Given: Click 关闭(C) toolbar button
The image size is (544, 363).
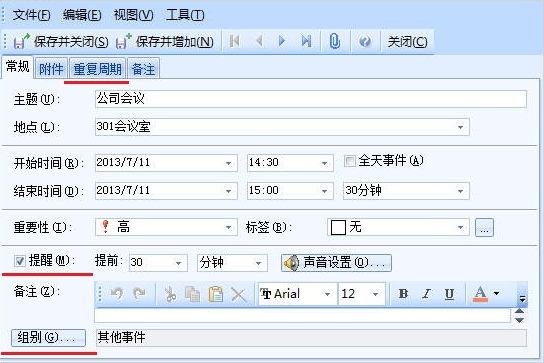Looking at the screenshot, I should tap(407, 42).
